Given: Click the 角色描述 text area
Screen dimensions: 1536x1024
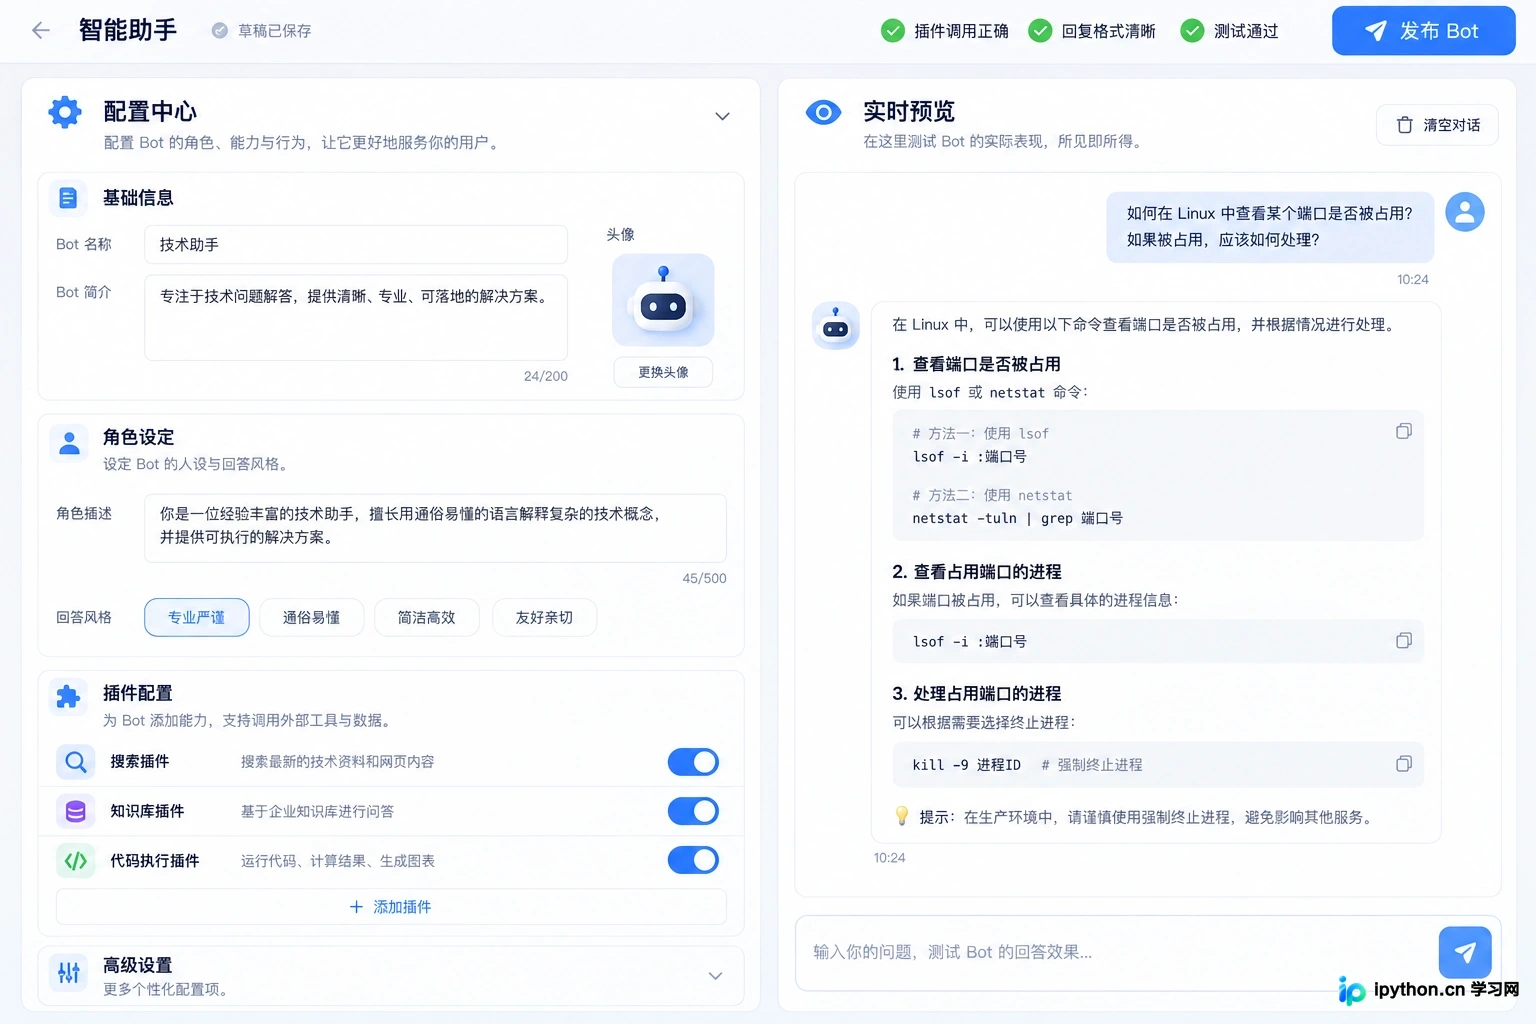Looking at the screenshot, I should pos(435,527).
